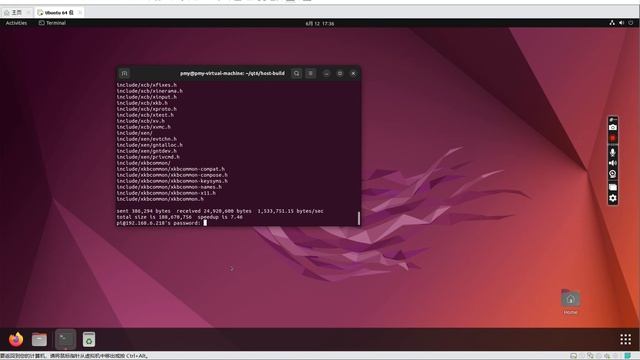Click the power icon in top bar
This screenshot has height=360, width=640.
(x=631, y=23)
